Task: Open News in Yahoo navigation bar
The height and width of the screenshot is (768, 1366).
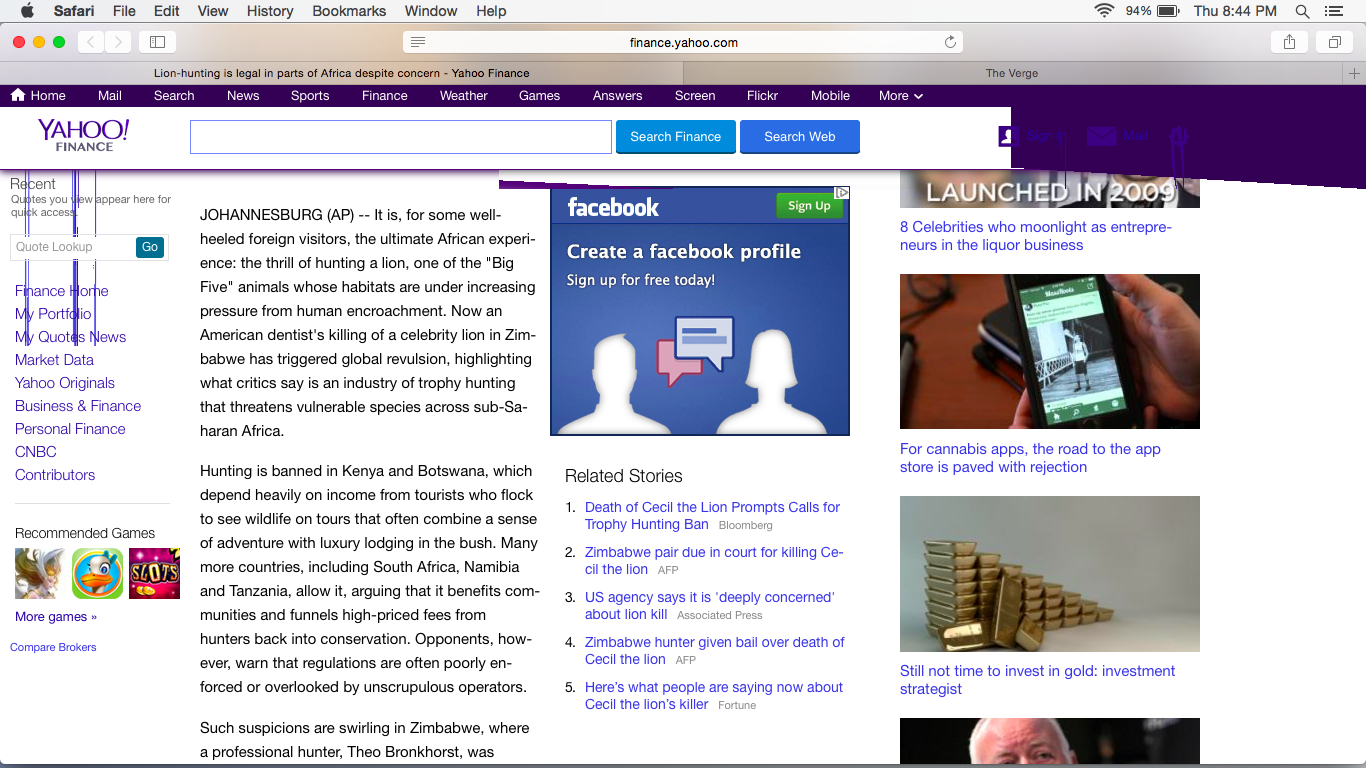Action: pyautogui.click(x=243, y=96)
